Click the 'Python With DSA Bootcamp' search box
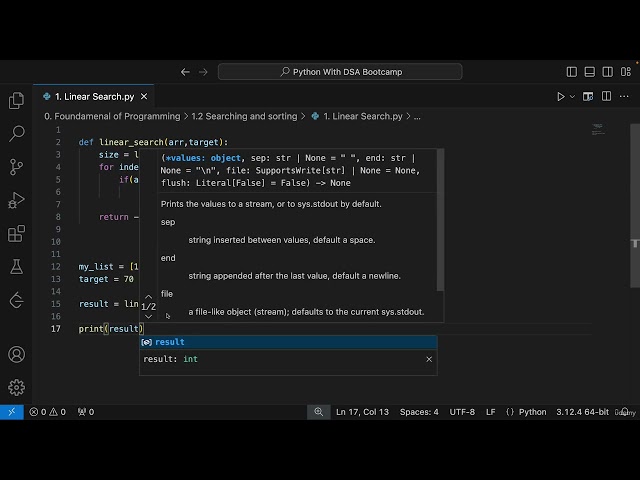The width and height of the screenshot is (640, 480). 340,72
